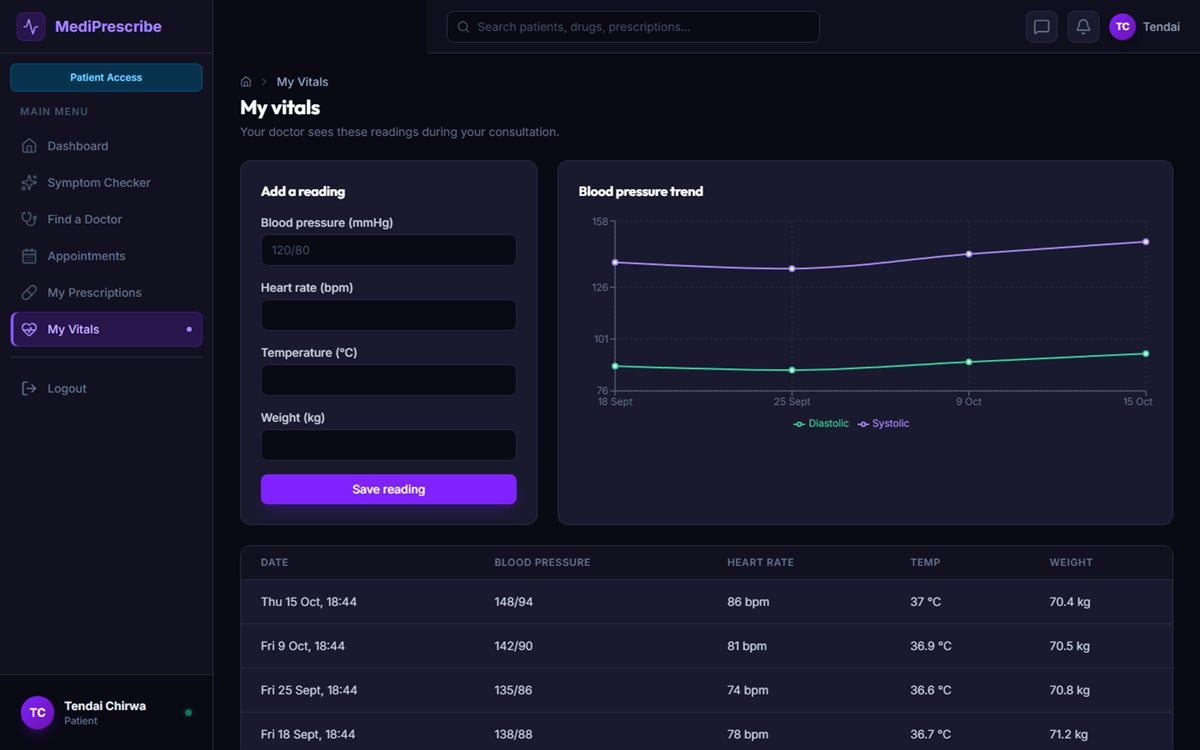Click the Dashboard house icon
Image resolution: width=1200 pixels, height=750 pixels.
[x=29, y=146]
